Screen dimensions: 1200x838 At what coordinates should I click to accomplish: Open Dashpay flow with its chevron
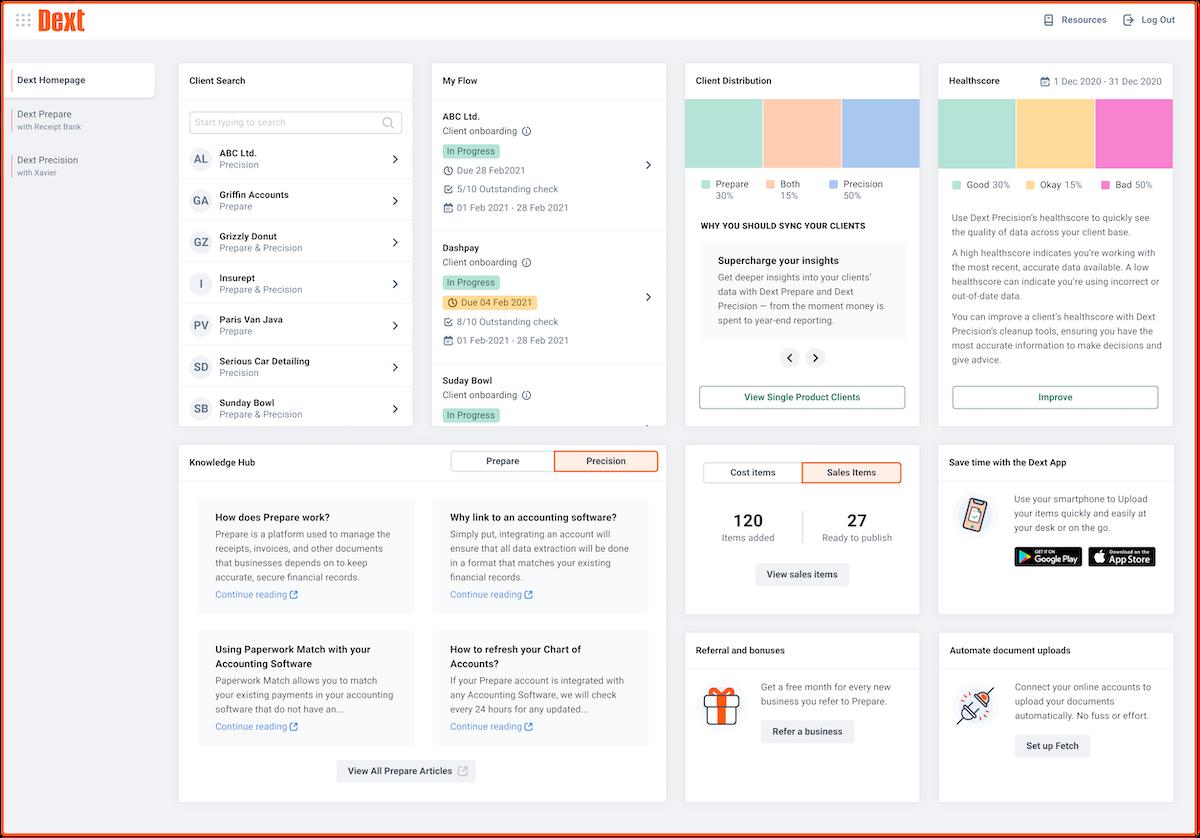648,297
